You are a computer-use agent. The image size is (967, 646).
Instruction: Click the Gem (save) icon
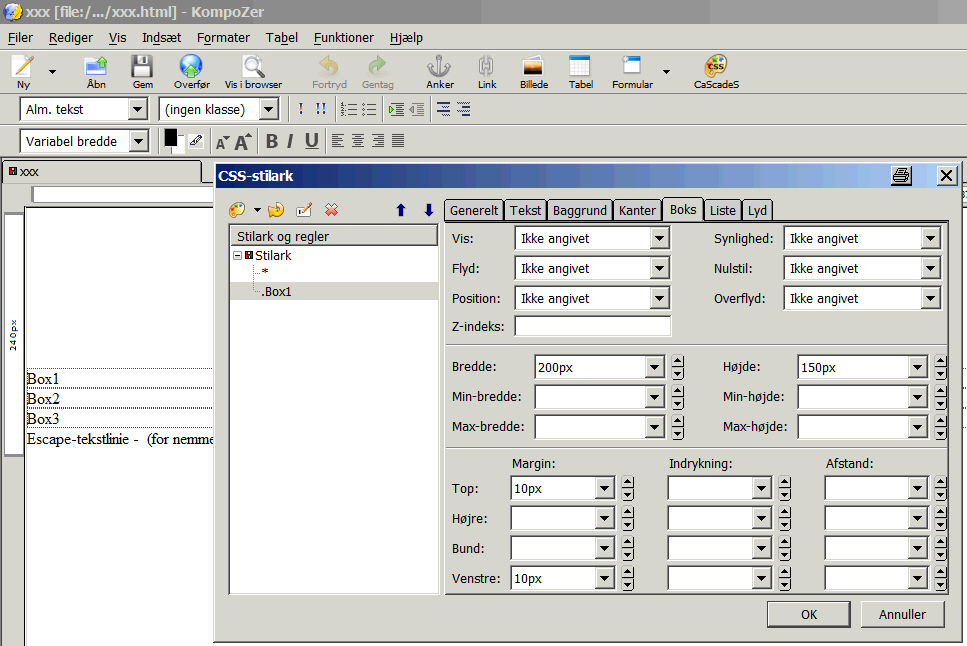tap(143, 68)
